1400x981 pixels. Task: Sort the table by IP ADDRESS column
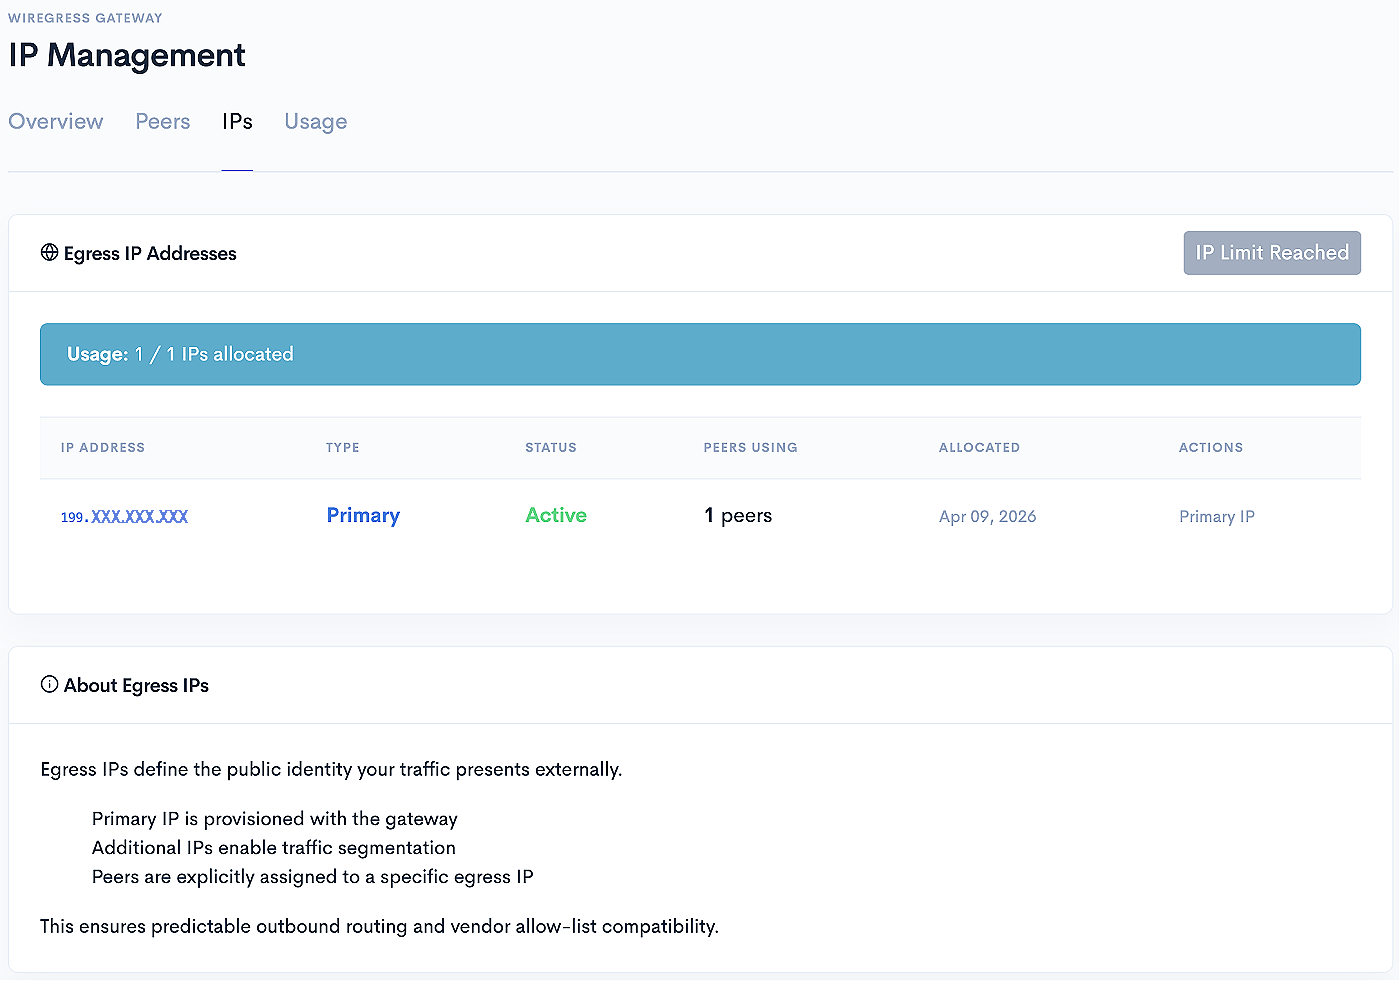102,447
